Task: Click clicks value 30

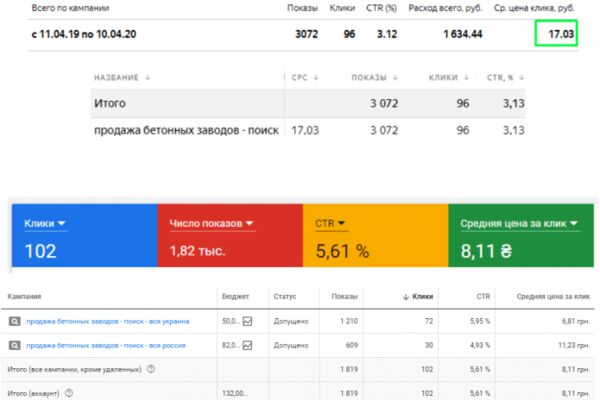Action: coord(429,345)
